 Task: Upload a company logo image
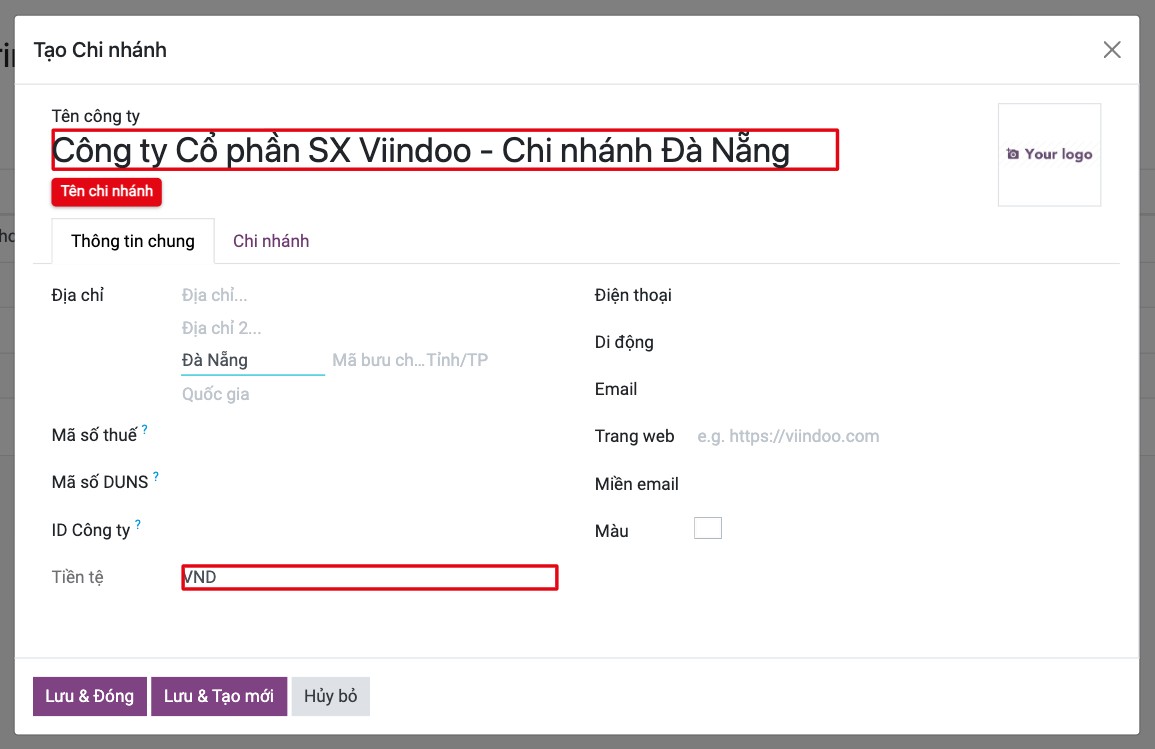click(x=1049, y=155)
